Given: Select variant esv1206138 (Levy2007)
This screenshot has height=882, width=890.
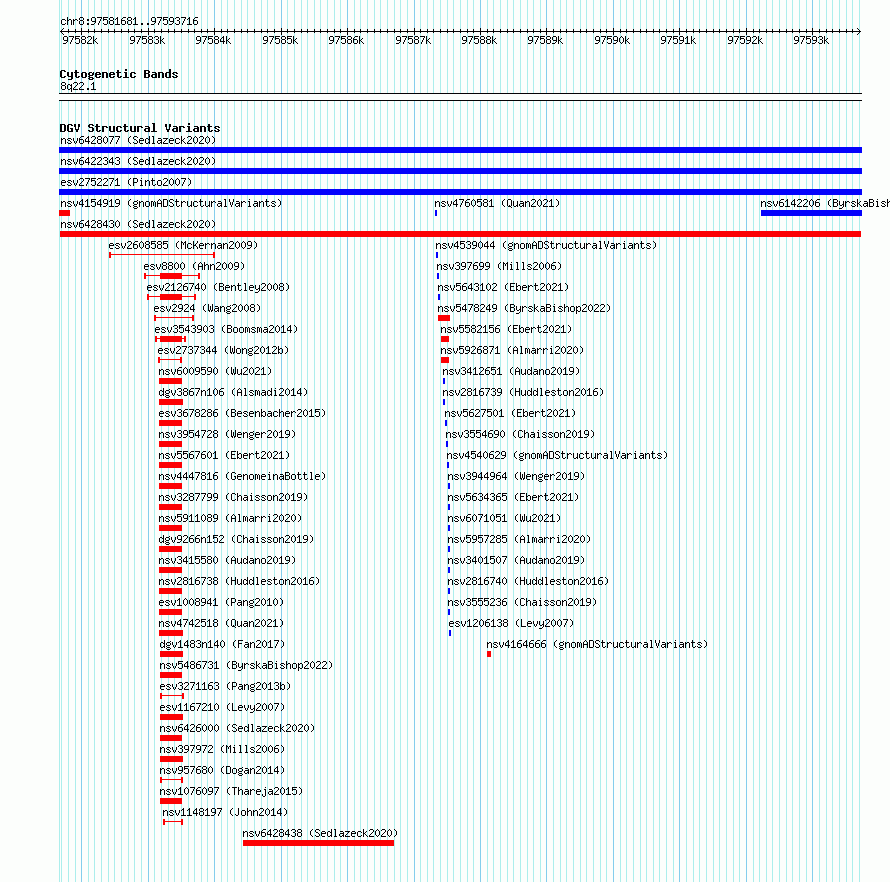Looking at the screenshot, I should pos(511,623).
